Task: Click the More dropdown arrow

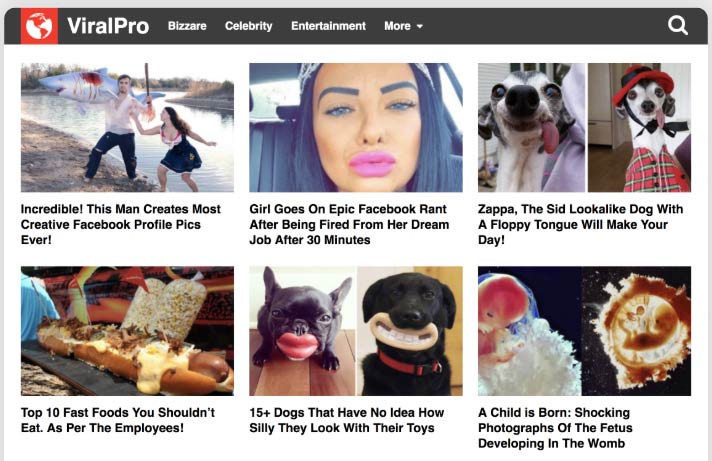Action: point(420,27)
